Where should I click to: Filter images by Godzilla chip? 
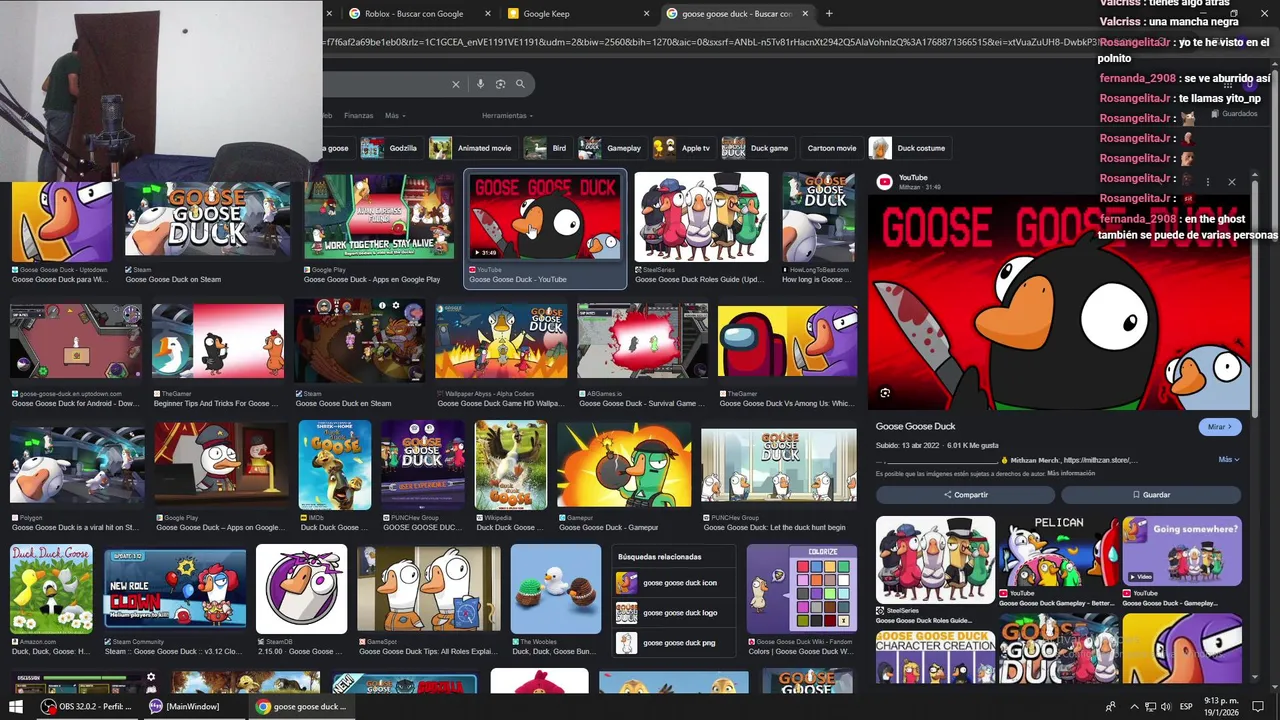pos(390,148)
